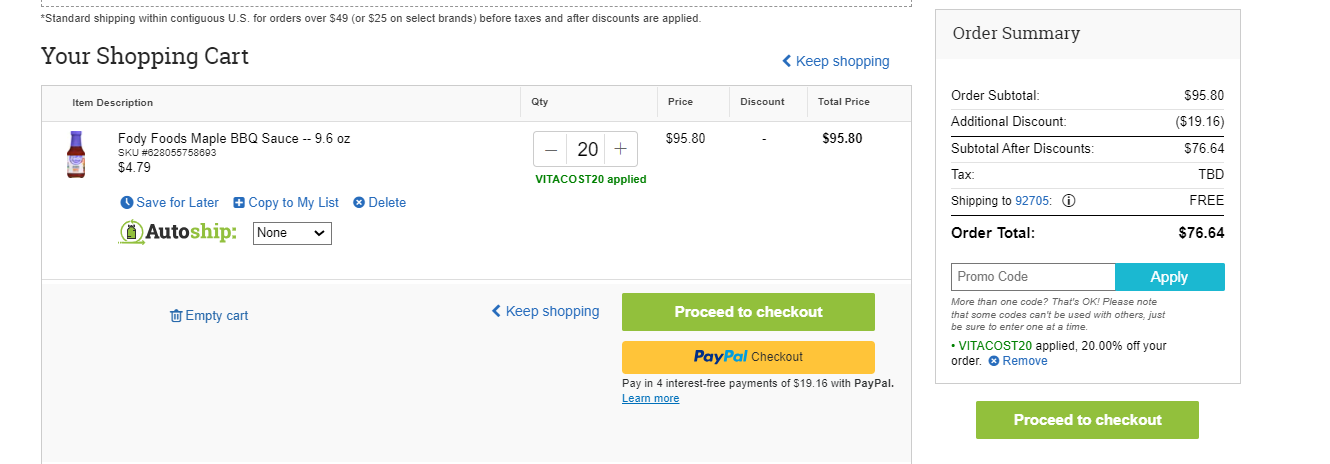Increase quantity with the plus button
The height and width of the screenshot is (464, 1330).
(x=620, y=149)
